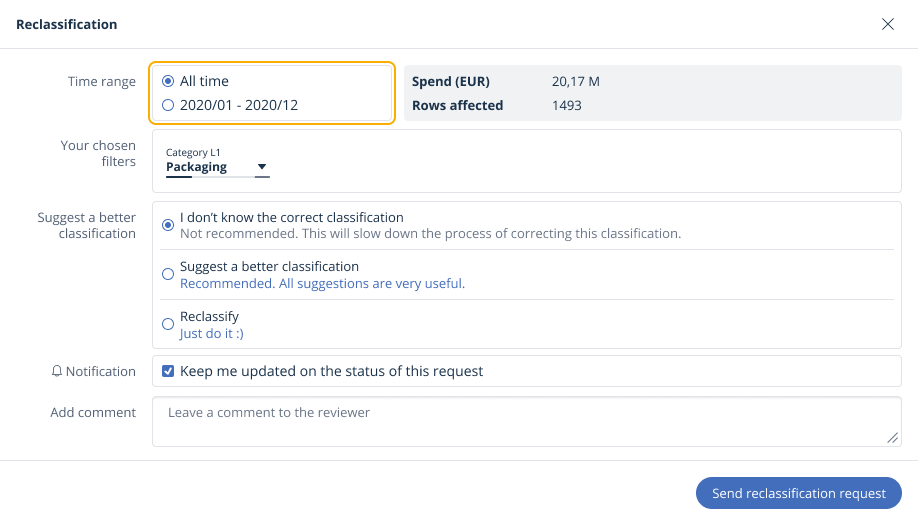Uncheck the Keep me updated checkbox

pos(168,371)
